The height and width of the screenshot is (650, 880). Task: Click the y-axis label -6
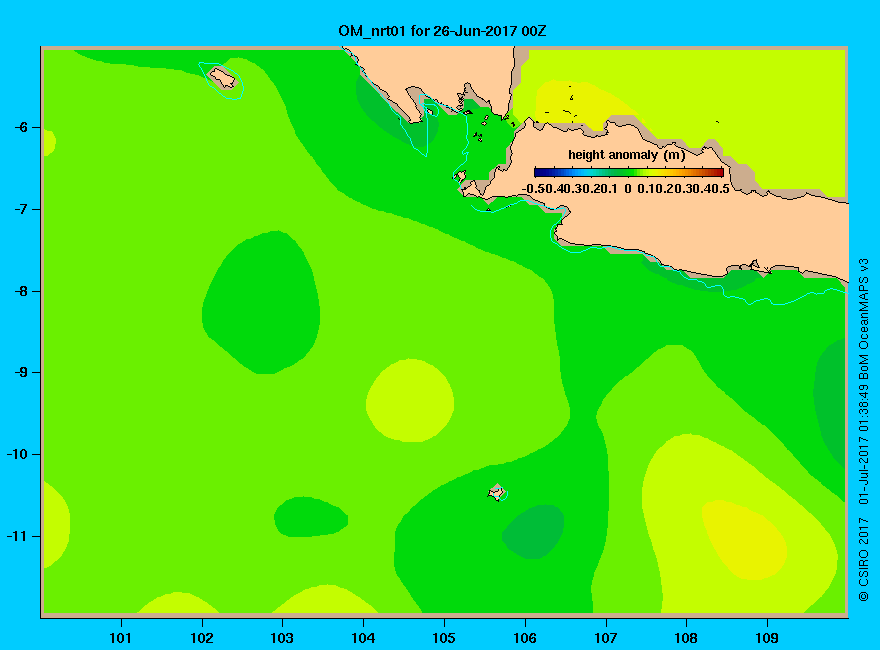[21, 127]
